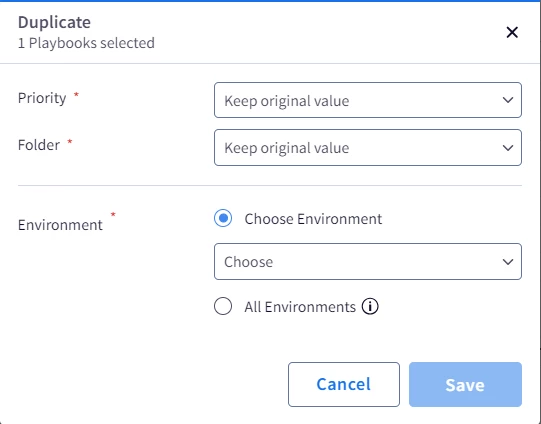Cancel the playbook duplication
Viewport: 541px width, 424px height.
344,384
